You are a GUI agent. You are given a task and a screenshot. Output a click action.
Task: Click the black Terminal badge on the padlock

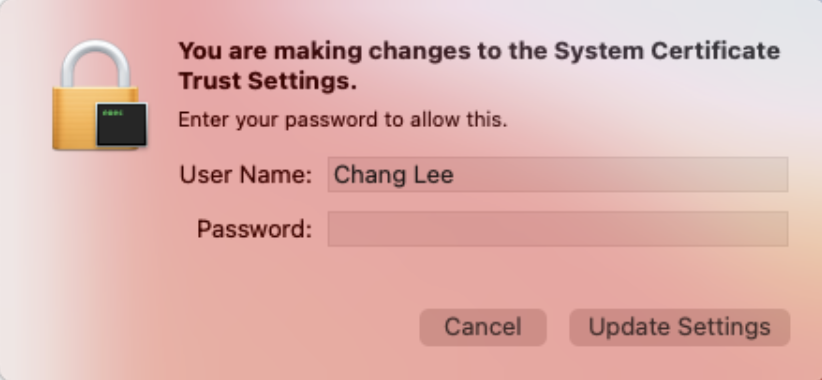click(122, 124)
